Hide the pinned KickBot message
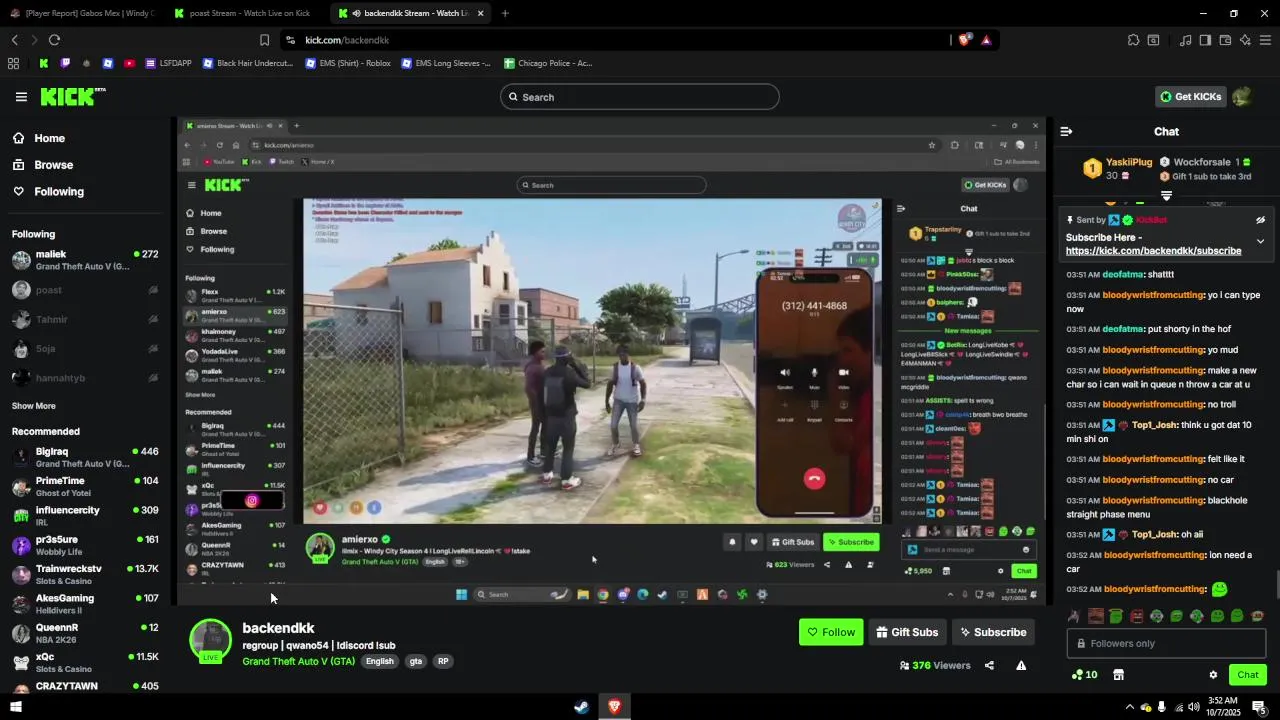Screen dimensions: 1280x720 pos(1260,220)
